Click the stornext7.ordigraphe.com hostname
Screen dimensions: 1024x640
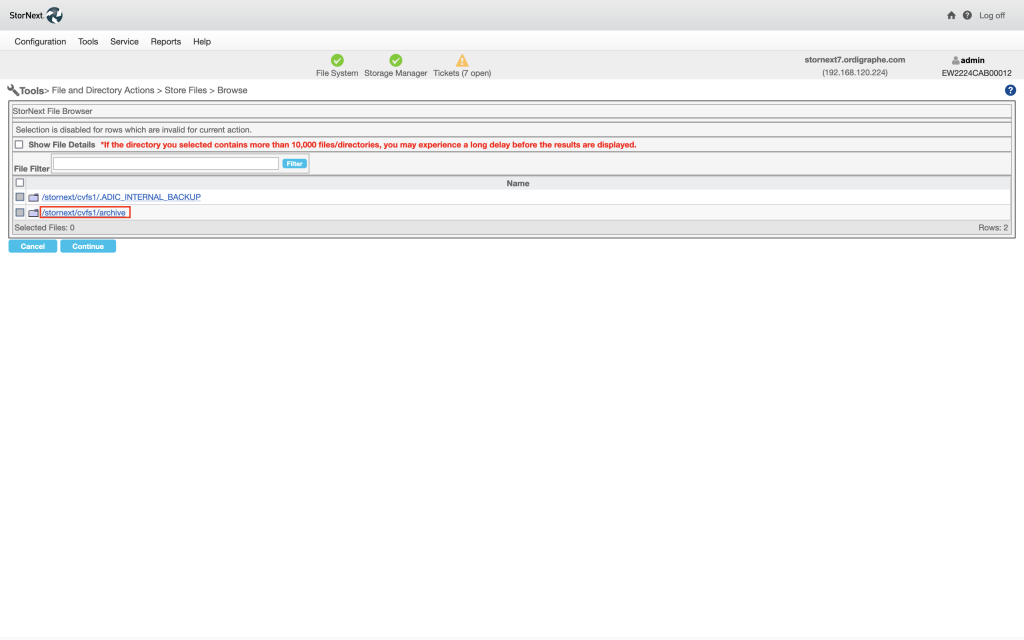point(855,59)
